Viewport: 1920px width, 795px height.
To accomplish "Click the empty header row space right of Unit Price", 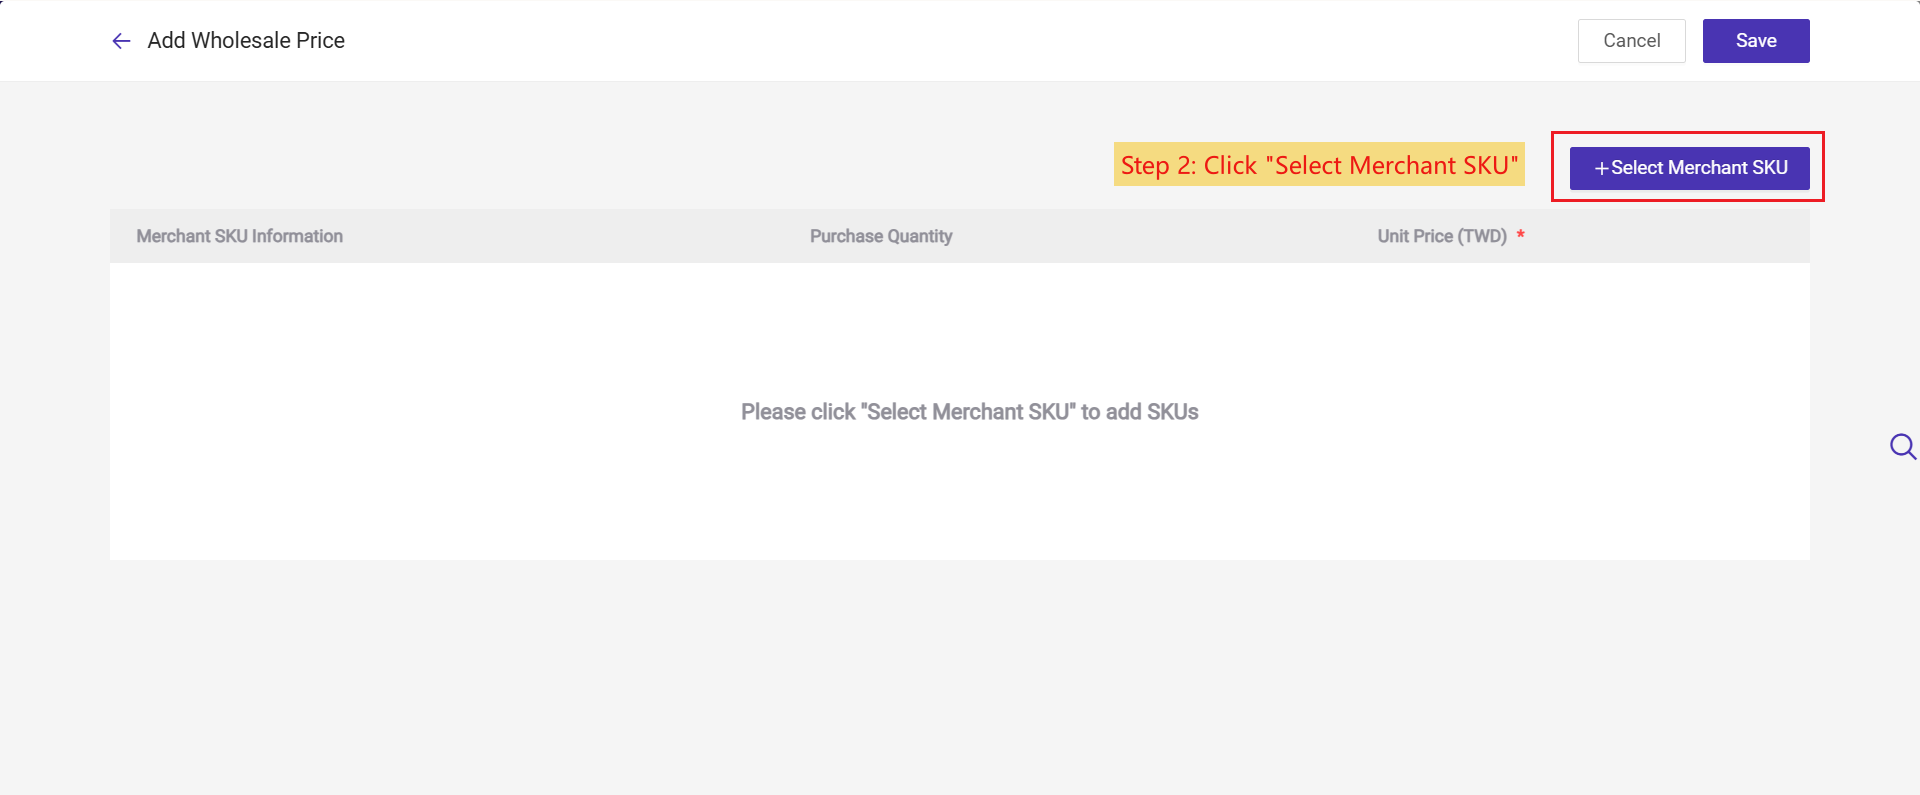I will click(1670, 236).
